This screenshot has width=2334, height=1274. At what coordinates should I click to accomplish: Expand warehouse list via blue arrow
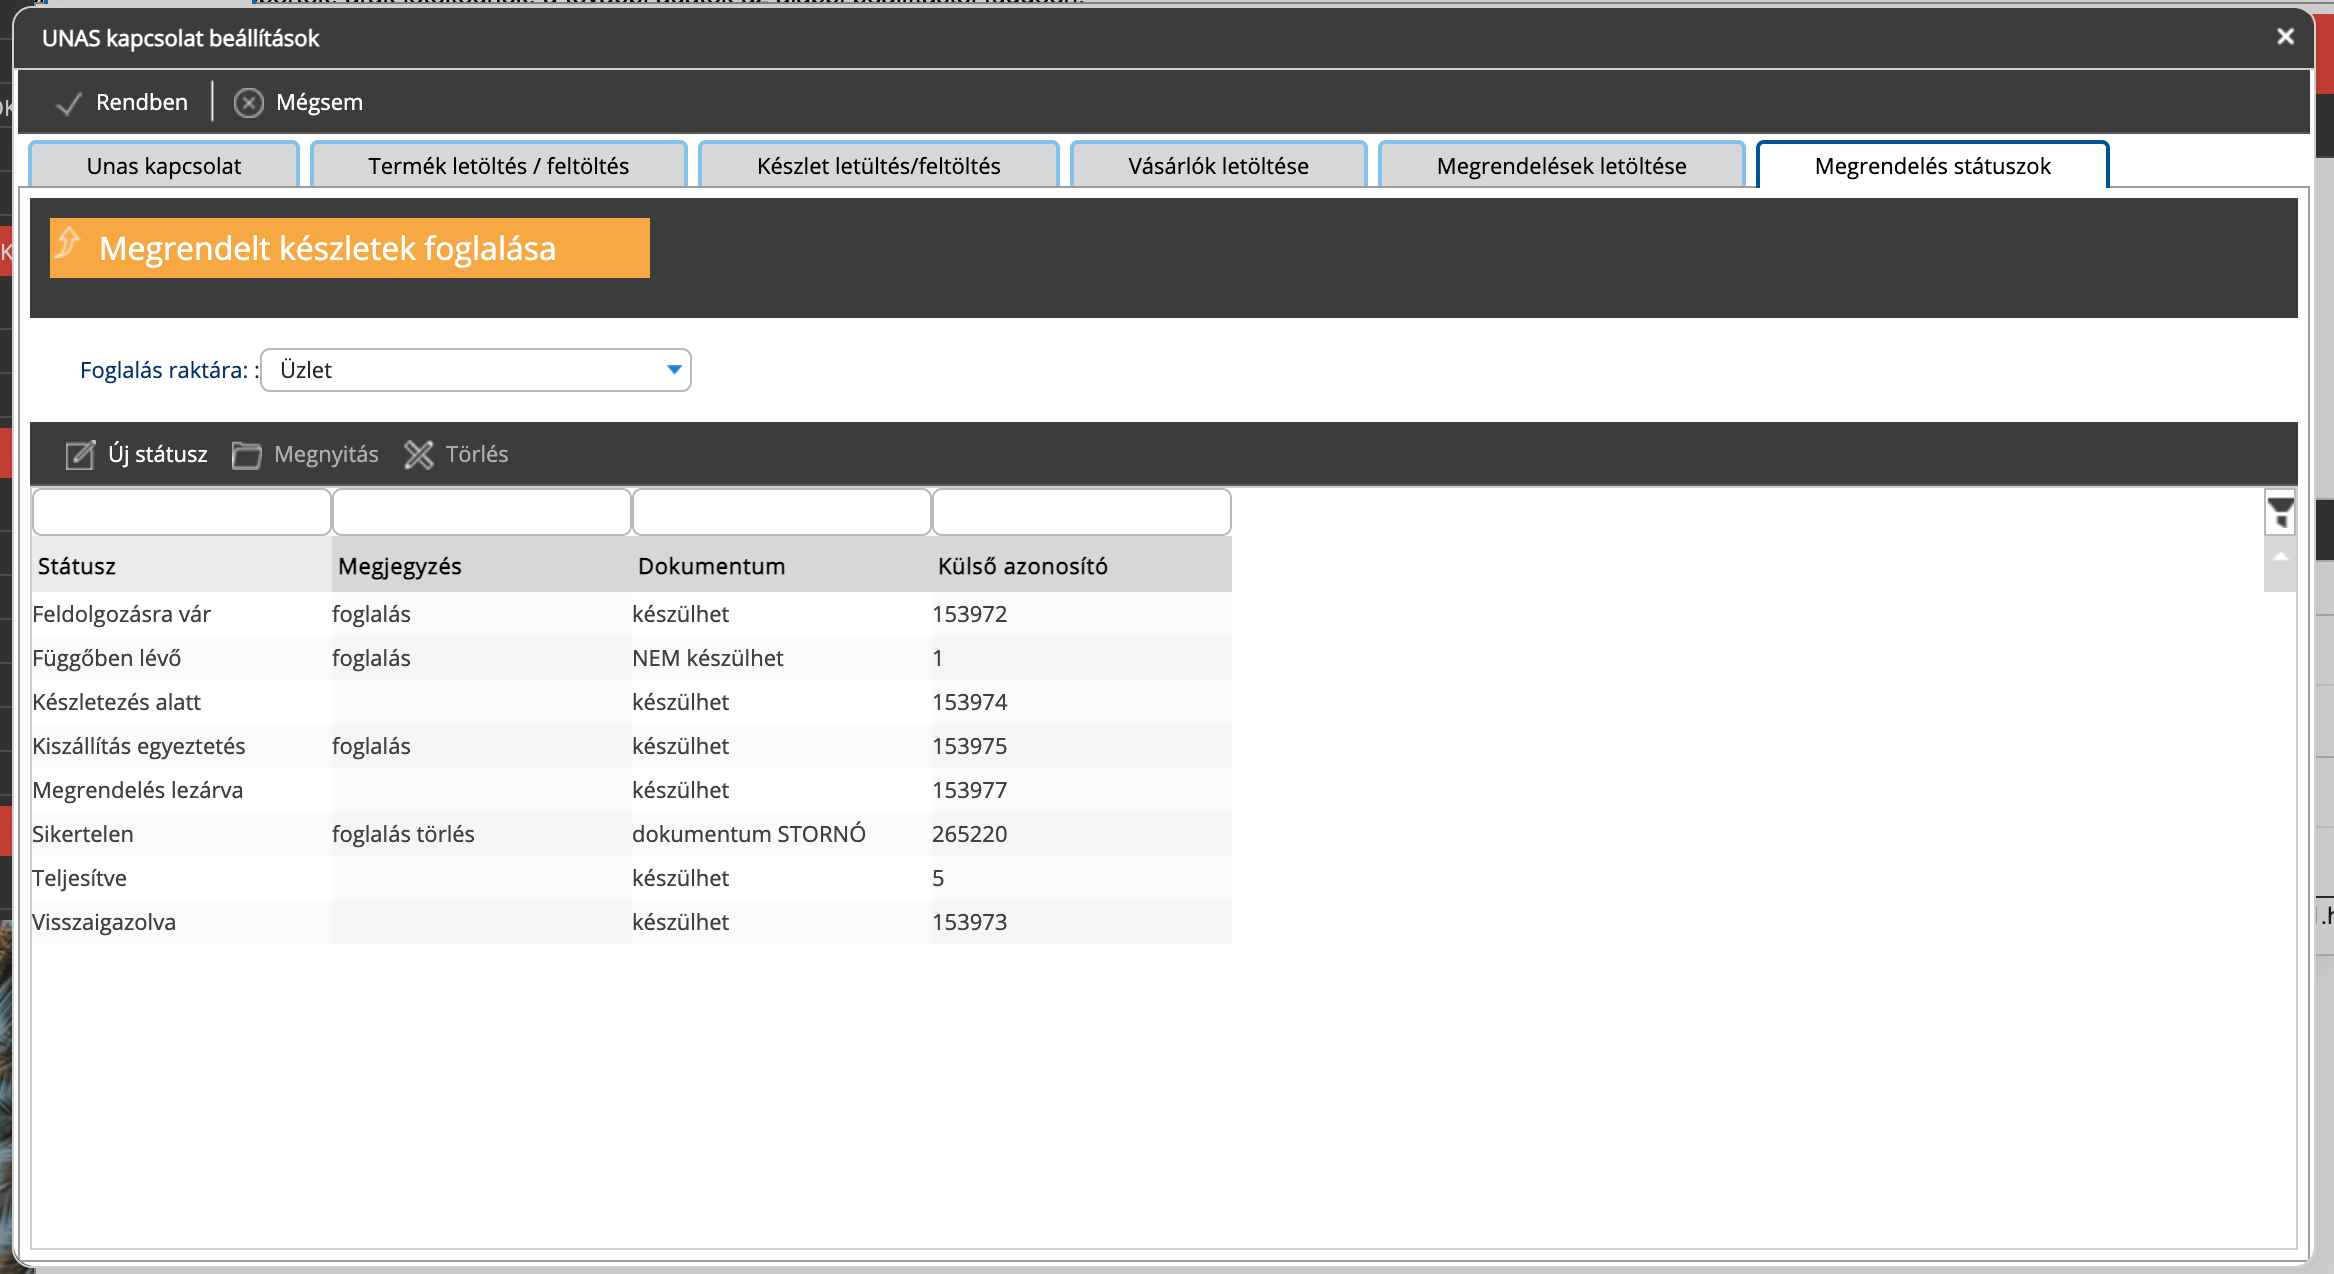click(674, 370)
